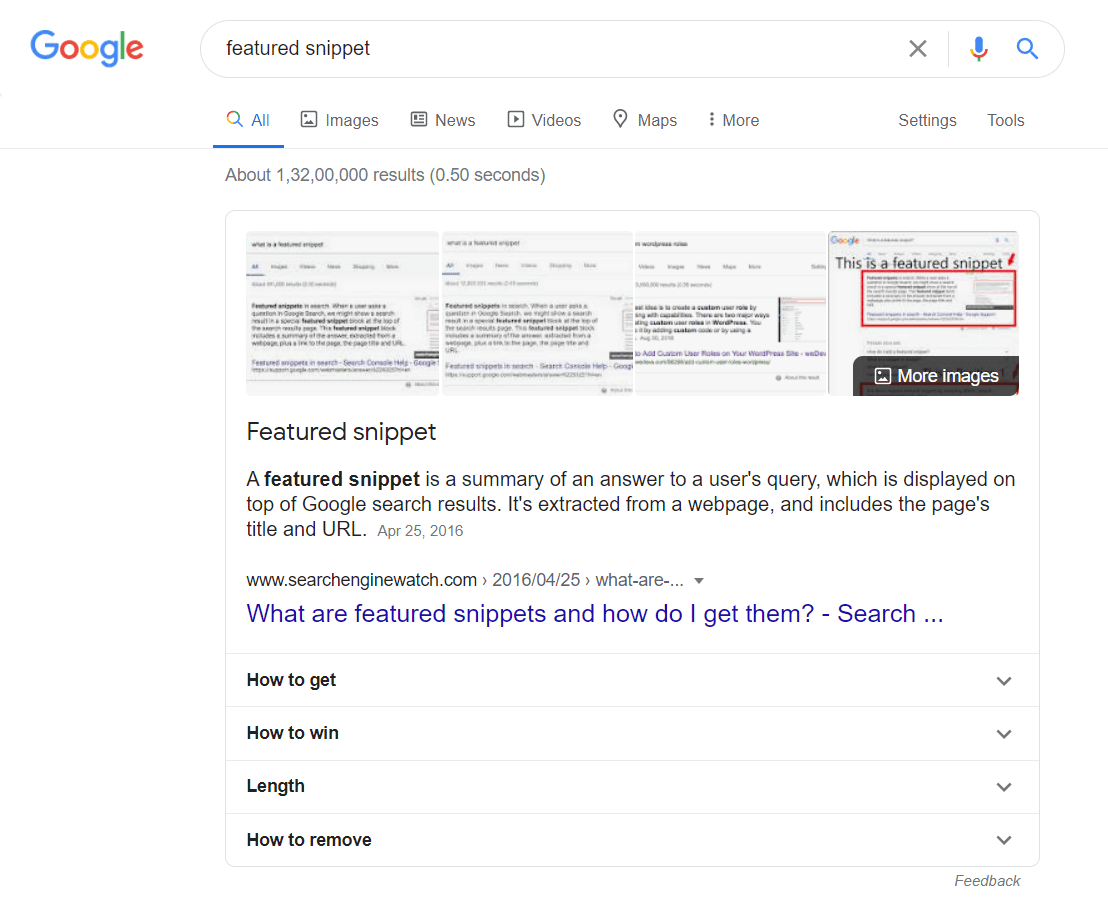Open the wordpress roles thumbnail image
This screenshot has width=1108, height=903.
(731, 314)
